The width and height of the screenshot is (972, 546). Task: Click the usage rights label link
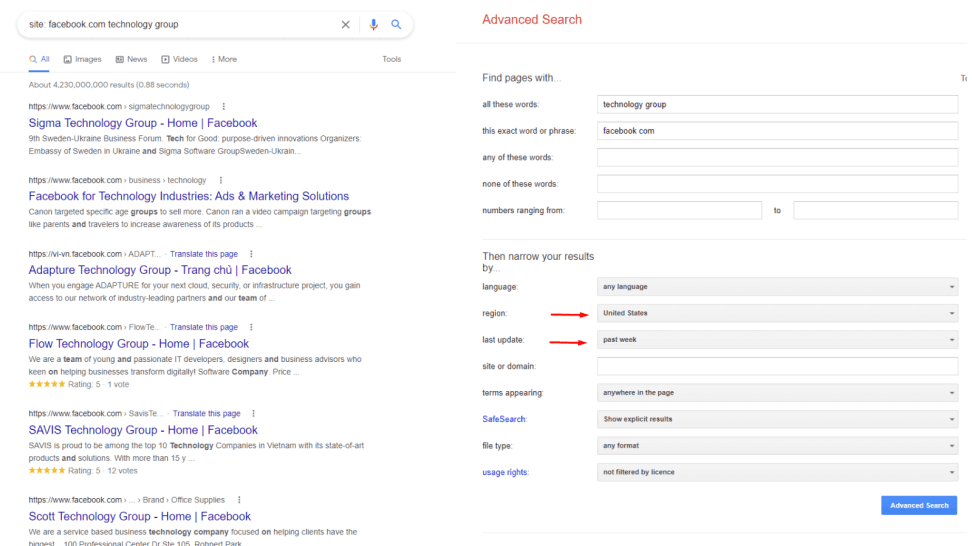pos(505,472)
